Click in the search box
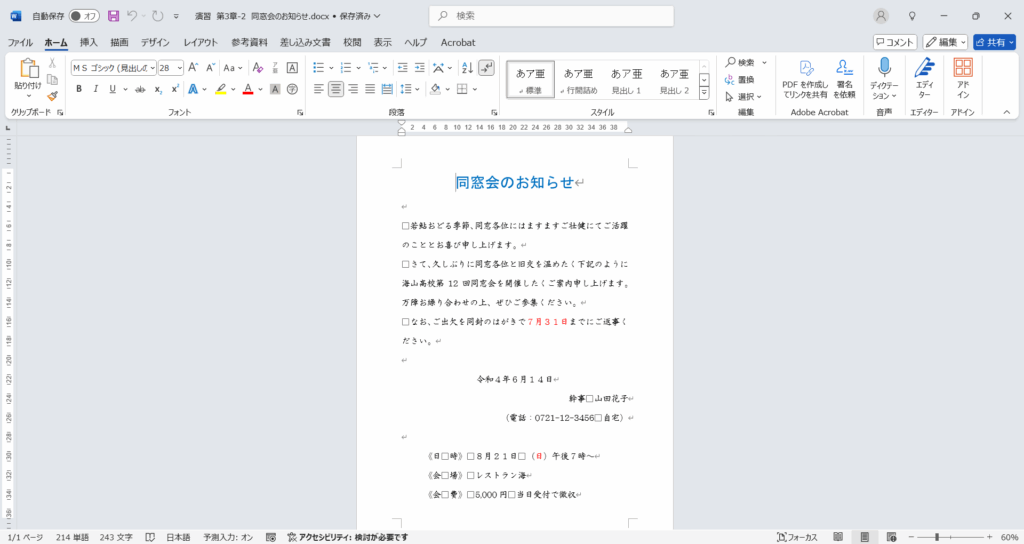Viewport: 1024px width, 544px height. (551, 16)
